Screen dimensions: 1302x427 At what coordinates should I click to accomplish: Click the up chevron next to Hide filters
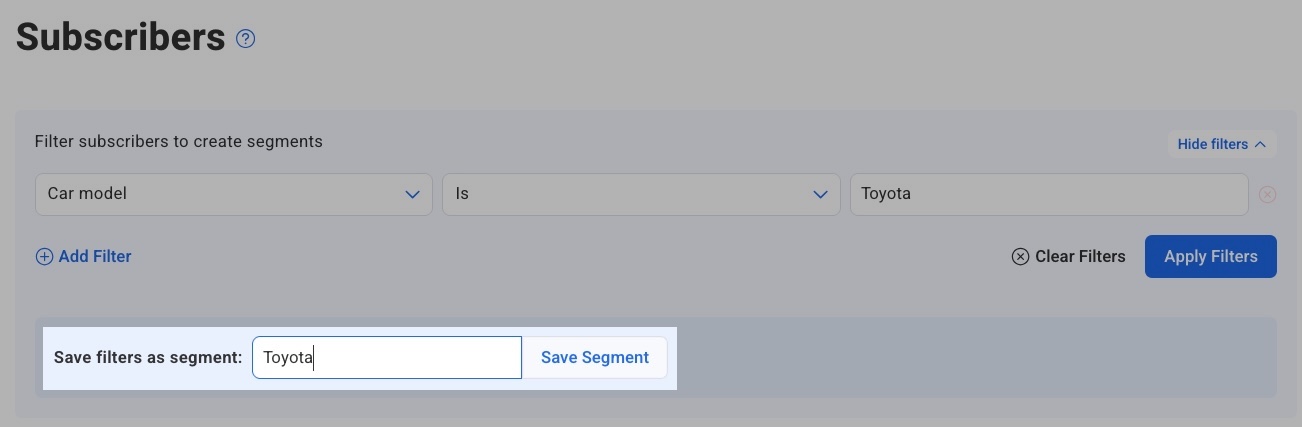coord(1260,145)
